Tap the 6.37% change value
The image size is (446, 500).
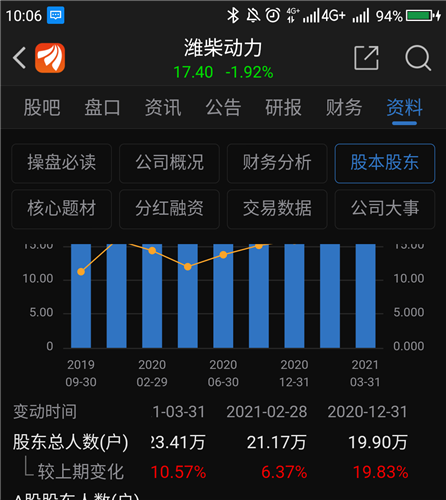tap(284, 472)
